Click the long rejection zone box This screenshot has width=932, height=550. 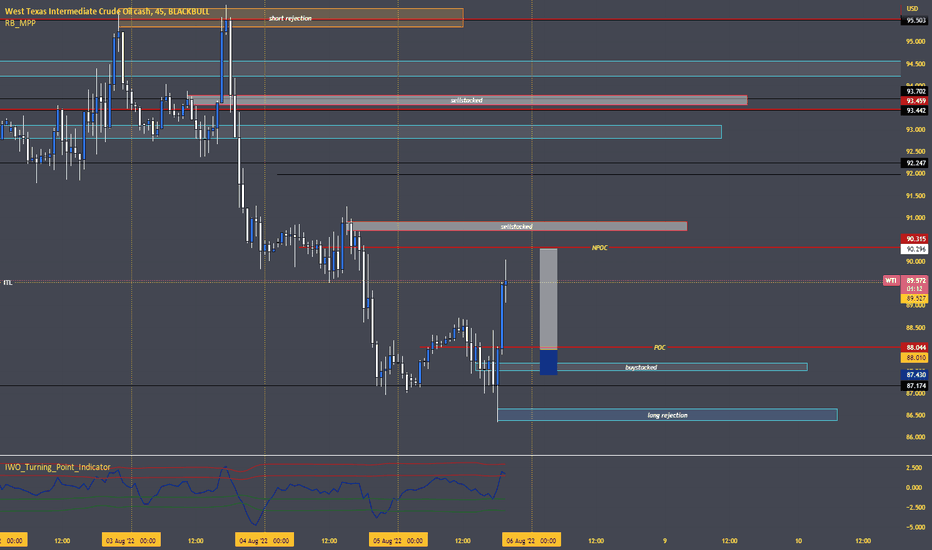667,415
